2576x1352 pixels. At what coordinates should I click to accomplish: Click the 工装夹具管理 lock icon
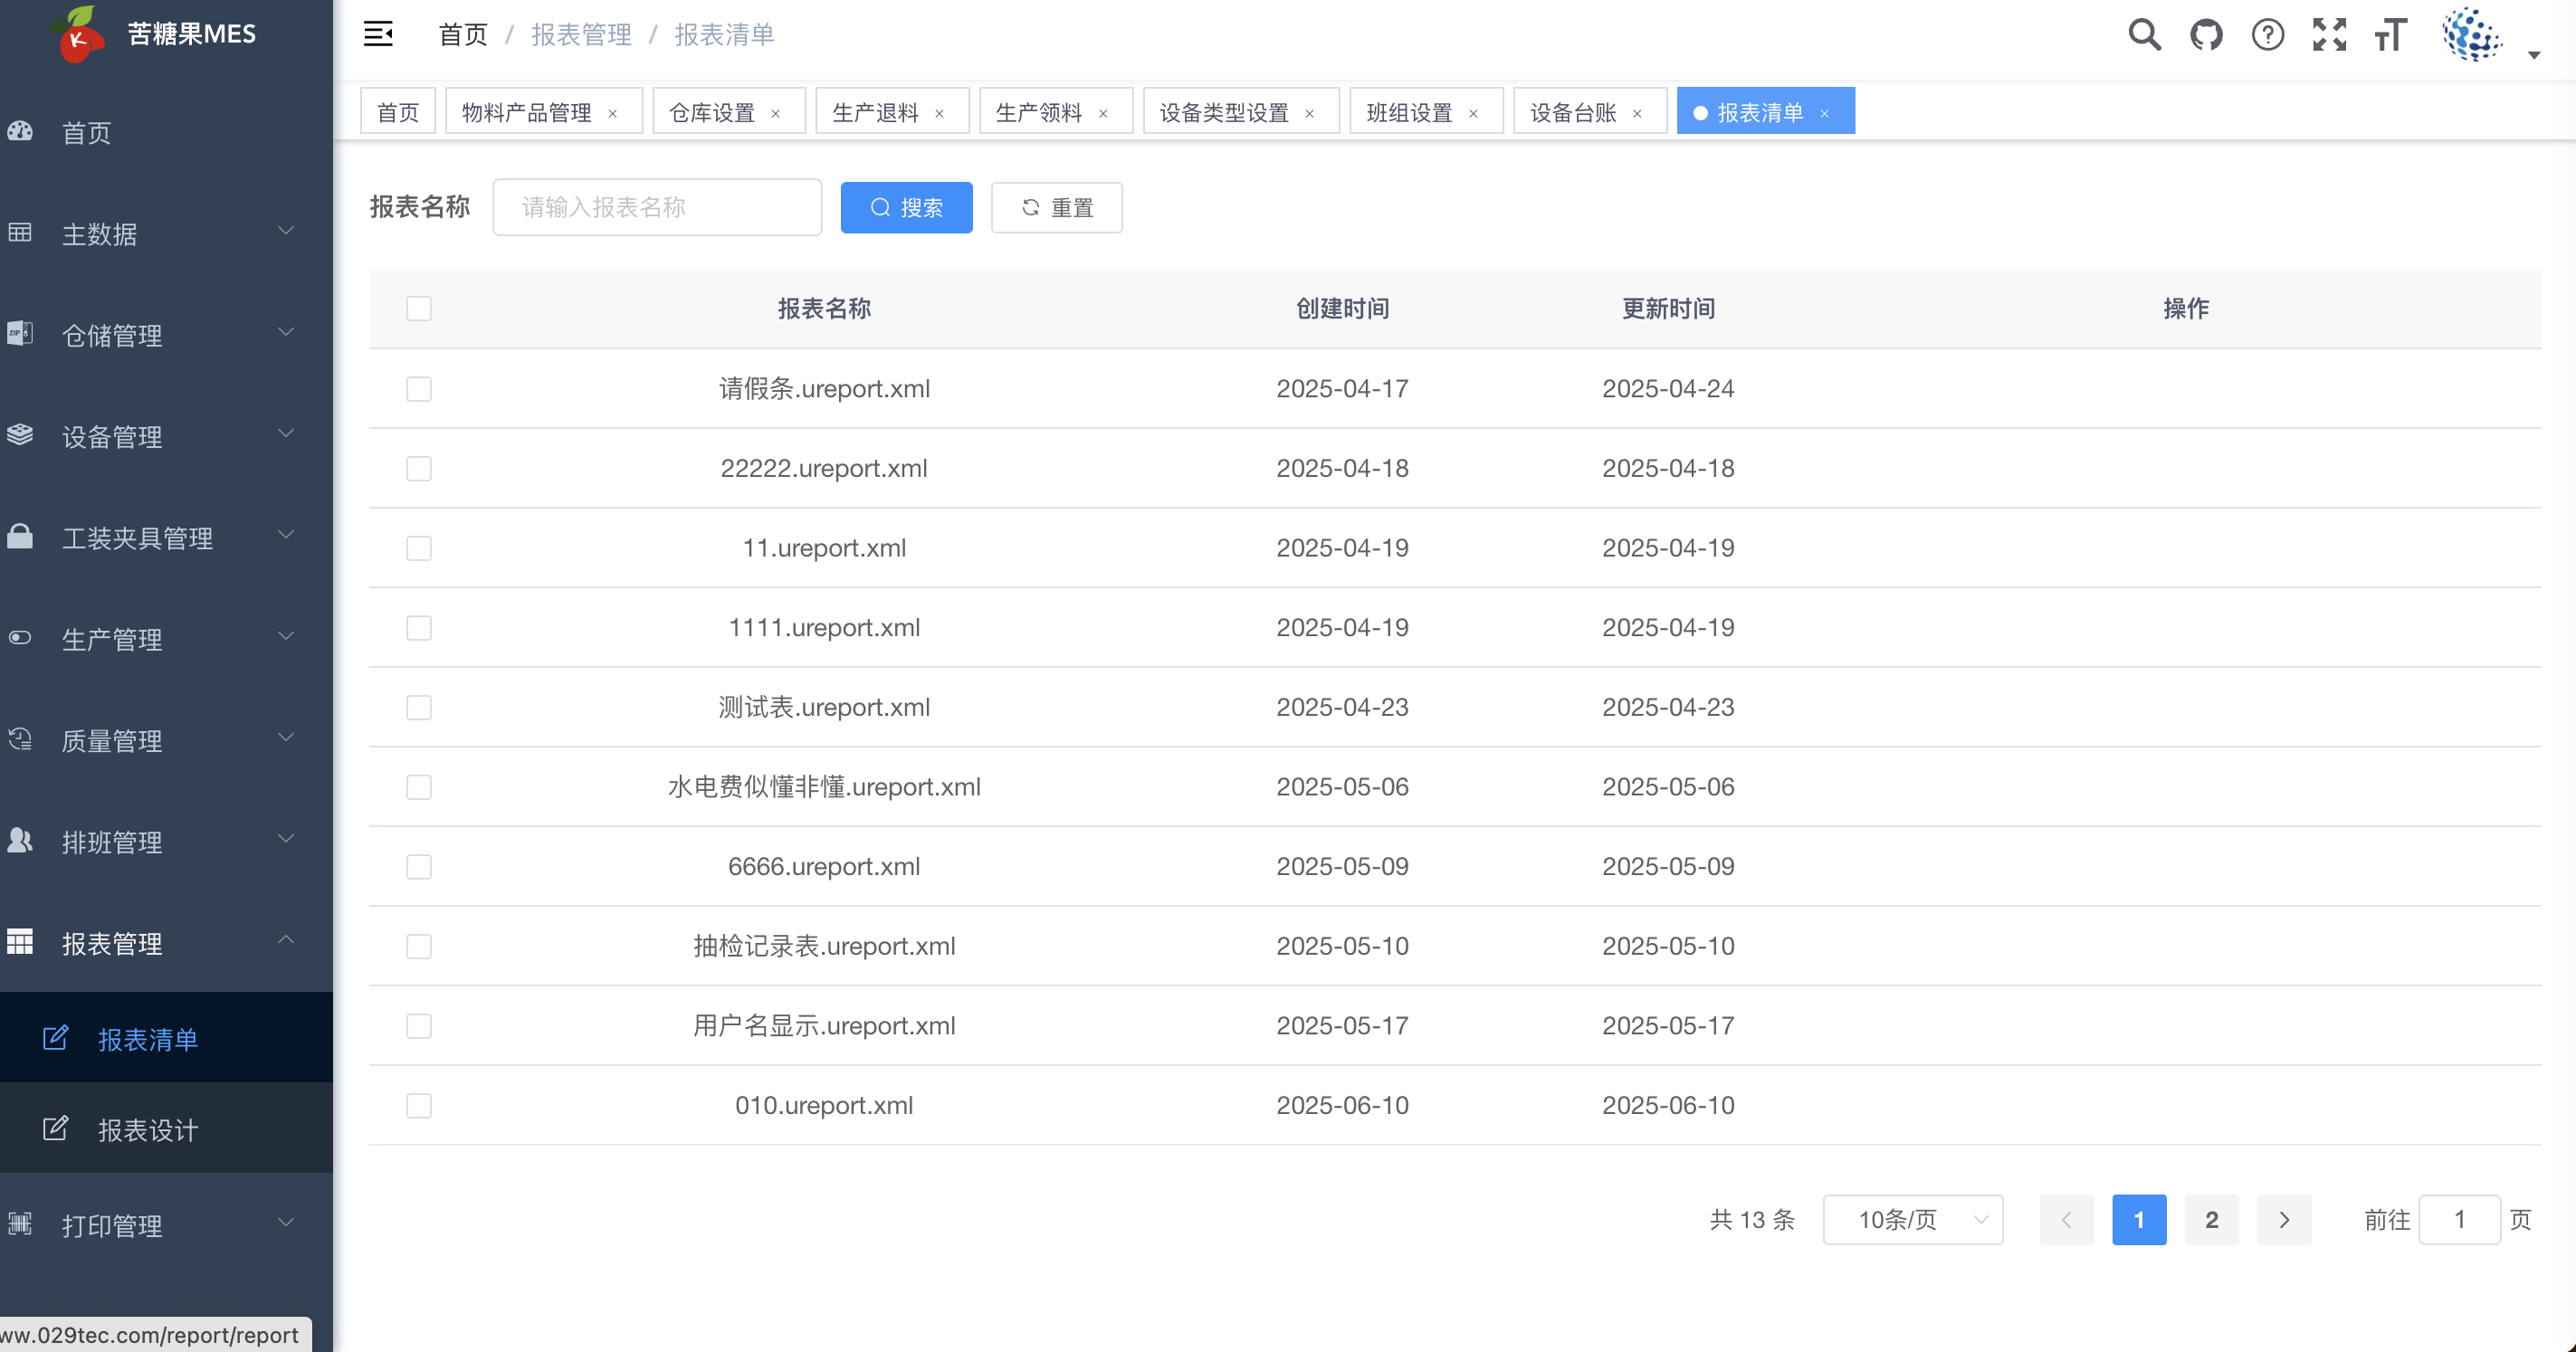click(20, 536)
